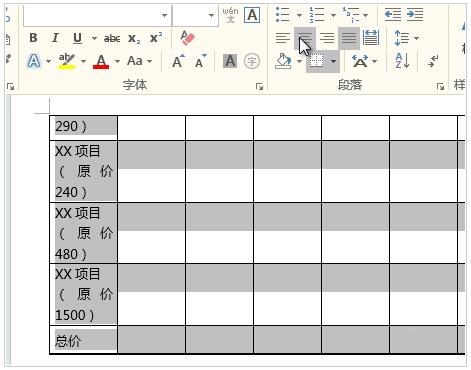
Task: Toggle superscript formatting
Action: 156,38
